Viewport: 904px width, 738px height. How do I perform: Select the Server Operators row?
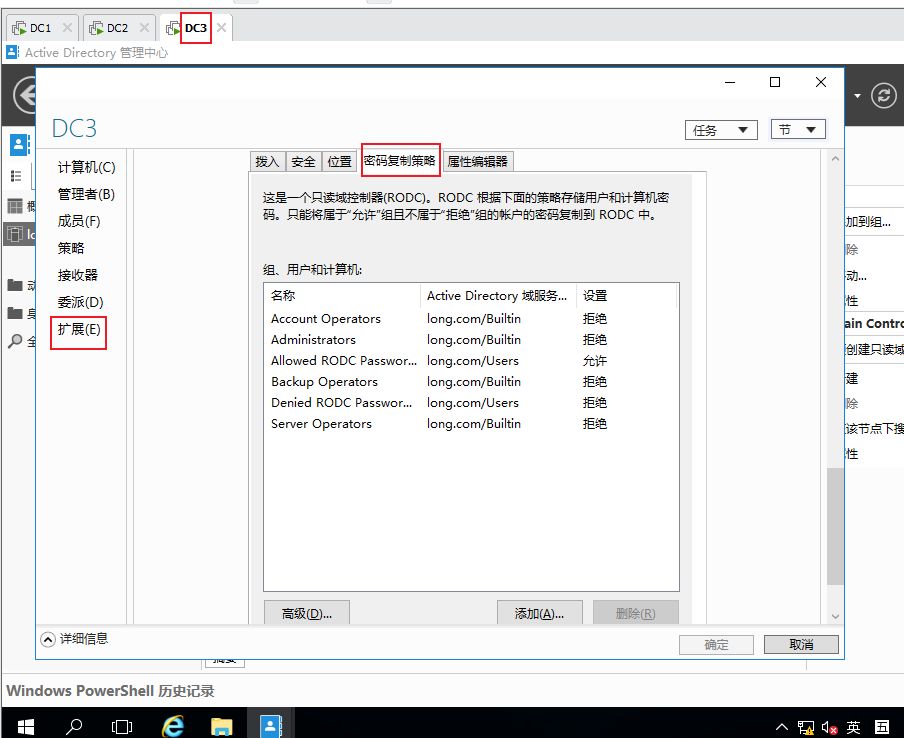click(x=470, y=424)
